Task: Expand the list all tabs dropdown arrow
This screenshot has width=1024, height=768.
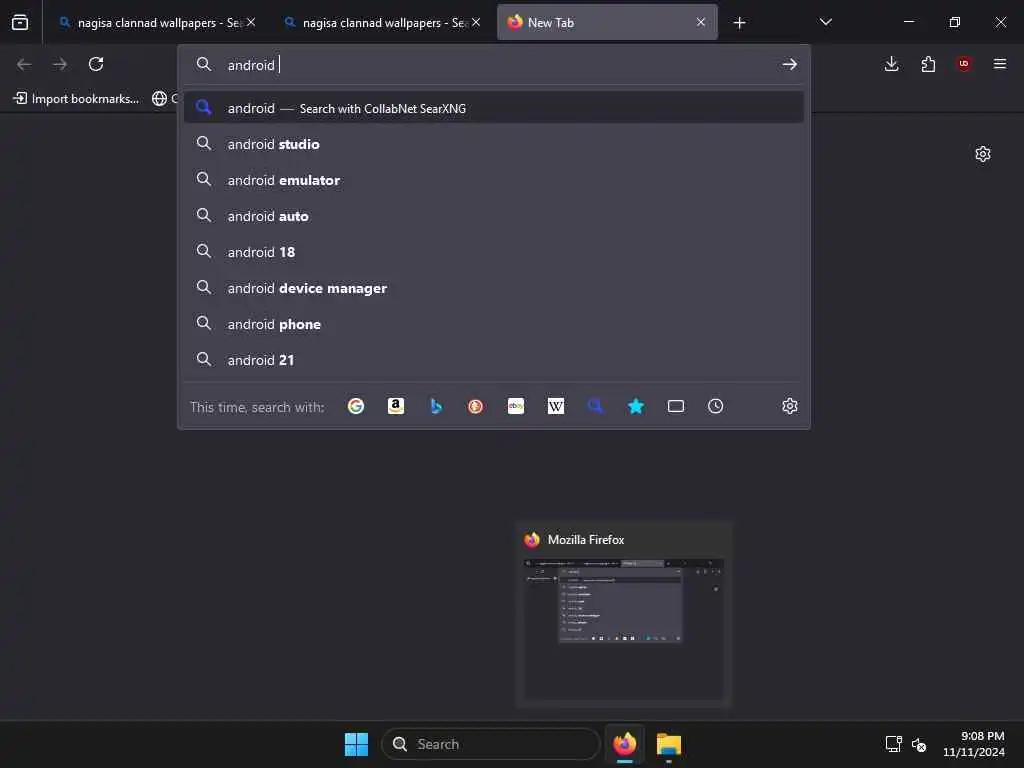Action: (825, 22)
